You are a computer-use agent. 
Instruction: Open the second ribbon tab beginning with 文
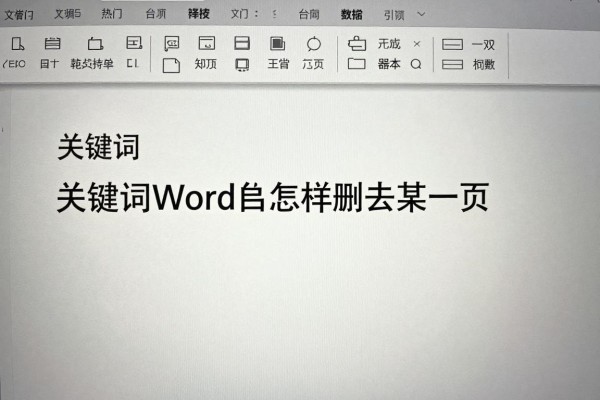coord(67,14)
